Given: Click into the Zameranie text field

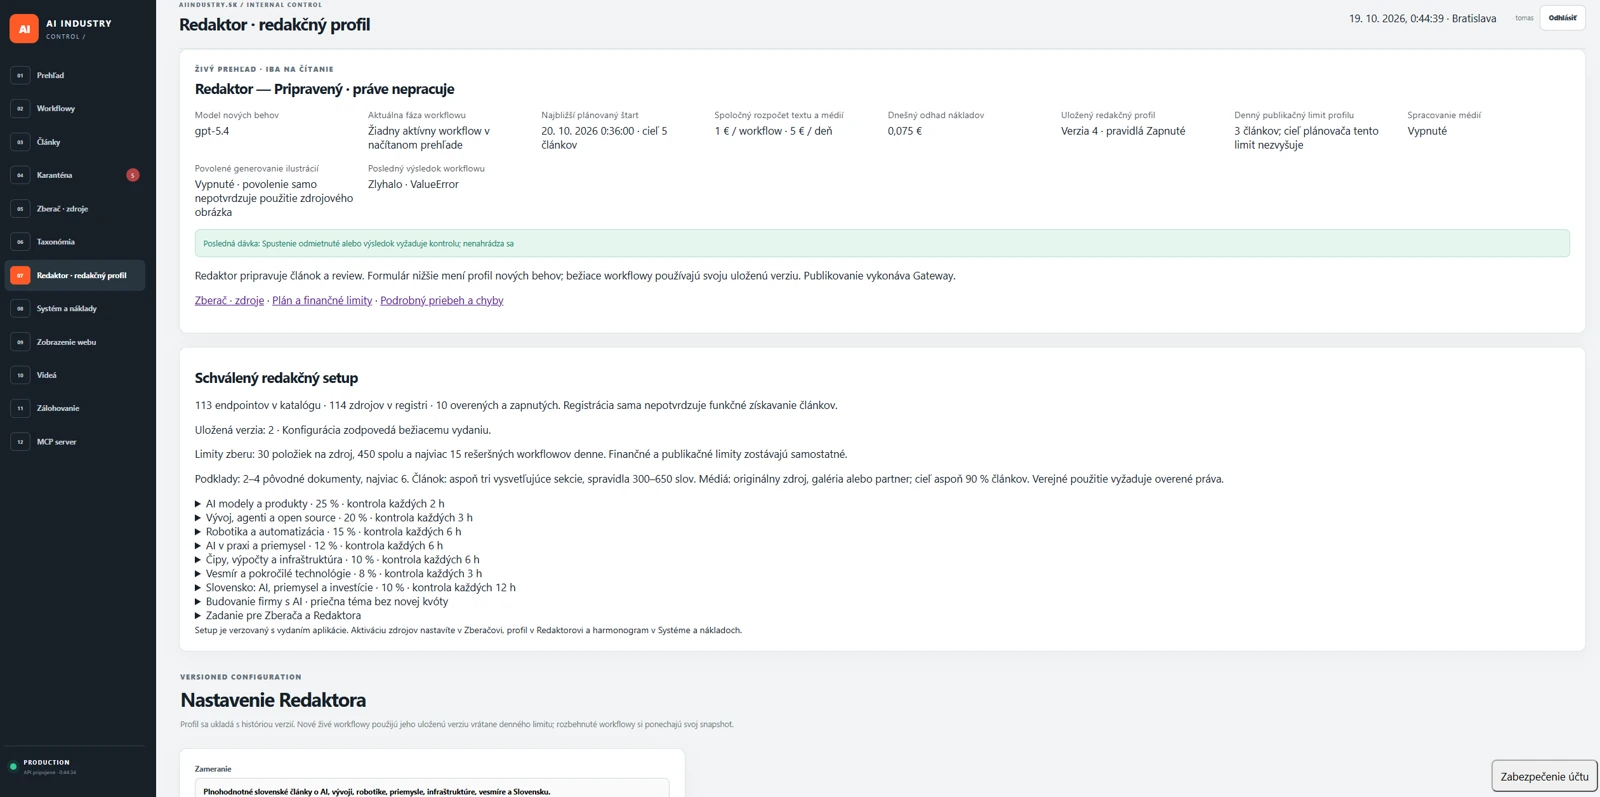Looking at the screenshot, I should click(x=432, y=790).
